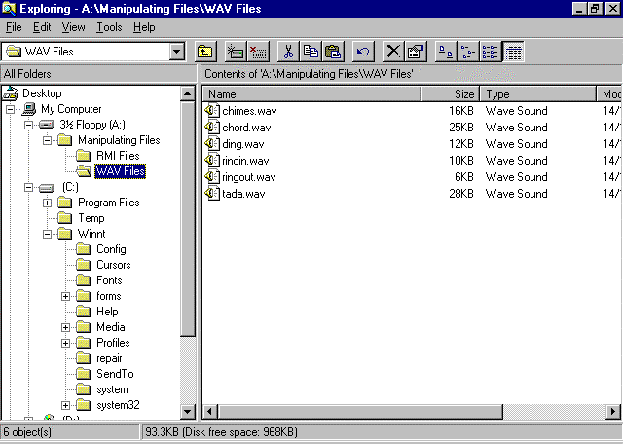Click the Delete X icon

[393, 51]
